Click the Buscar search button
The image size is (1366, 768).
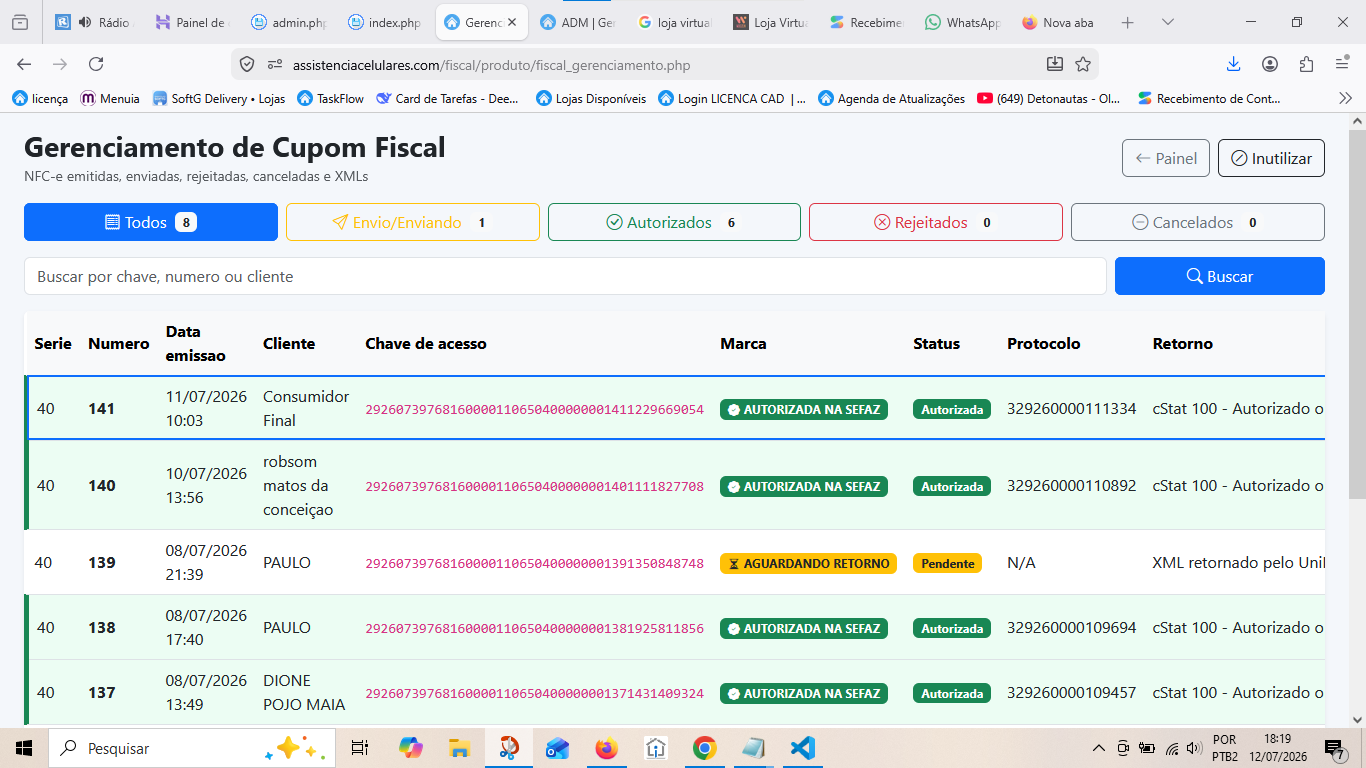1220,276
